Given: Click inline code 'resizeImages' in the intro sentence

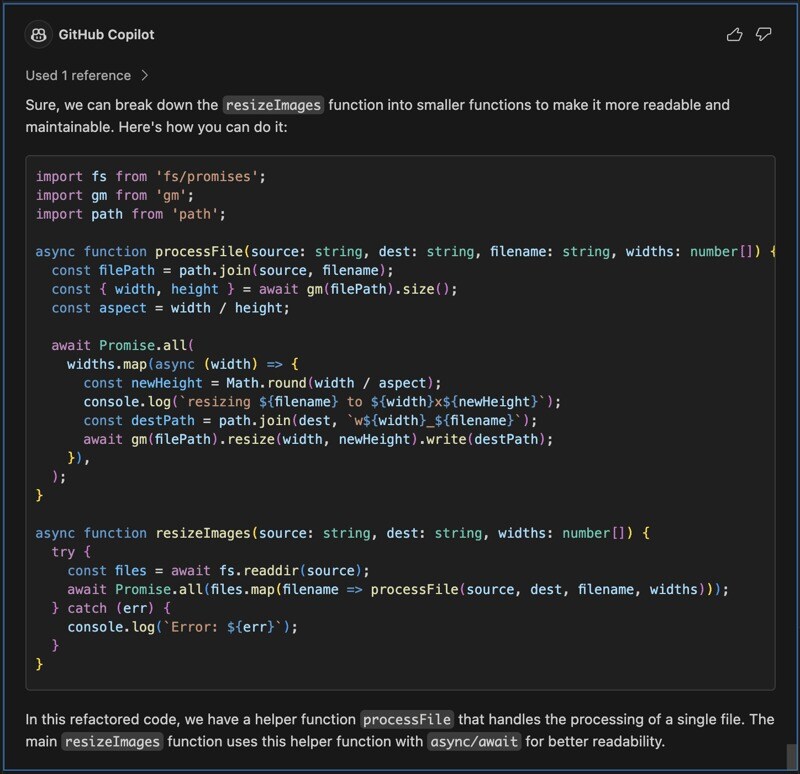Looking at the screenshot, I should click(273, 105).
